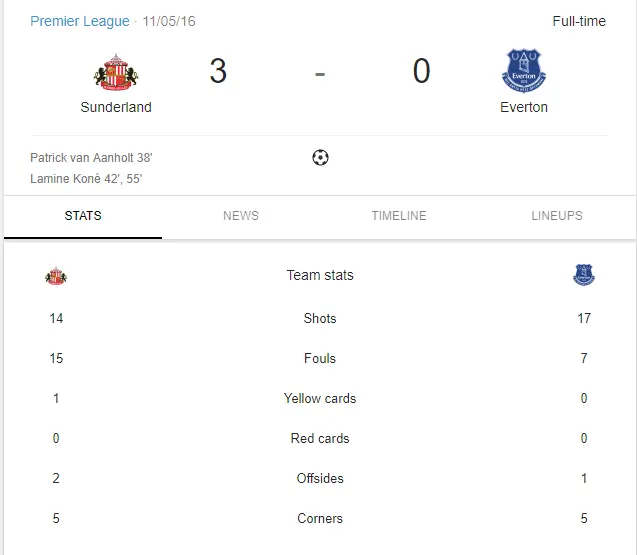Viewport: 637px width, 555px height.
Task: Click the Corners stat row label
Action: pyautogui.click(x=320, y=519)
